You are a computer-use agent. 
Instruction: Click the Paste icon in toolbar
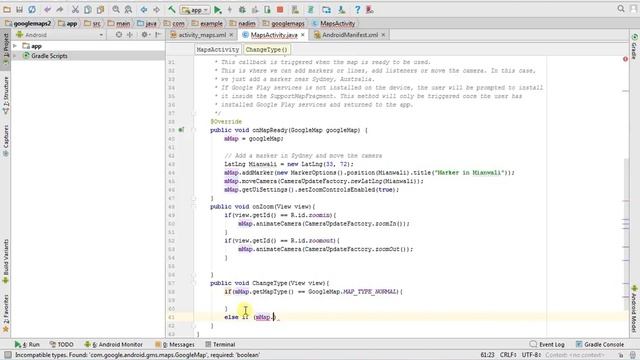pyautogui.click(x=100, y=9)
